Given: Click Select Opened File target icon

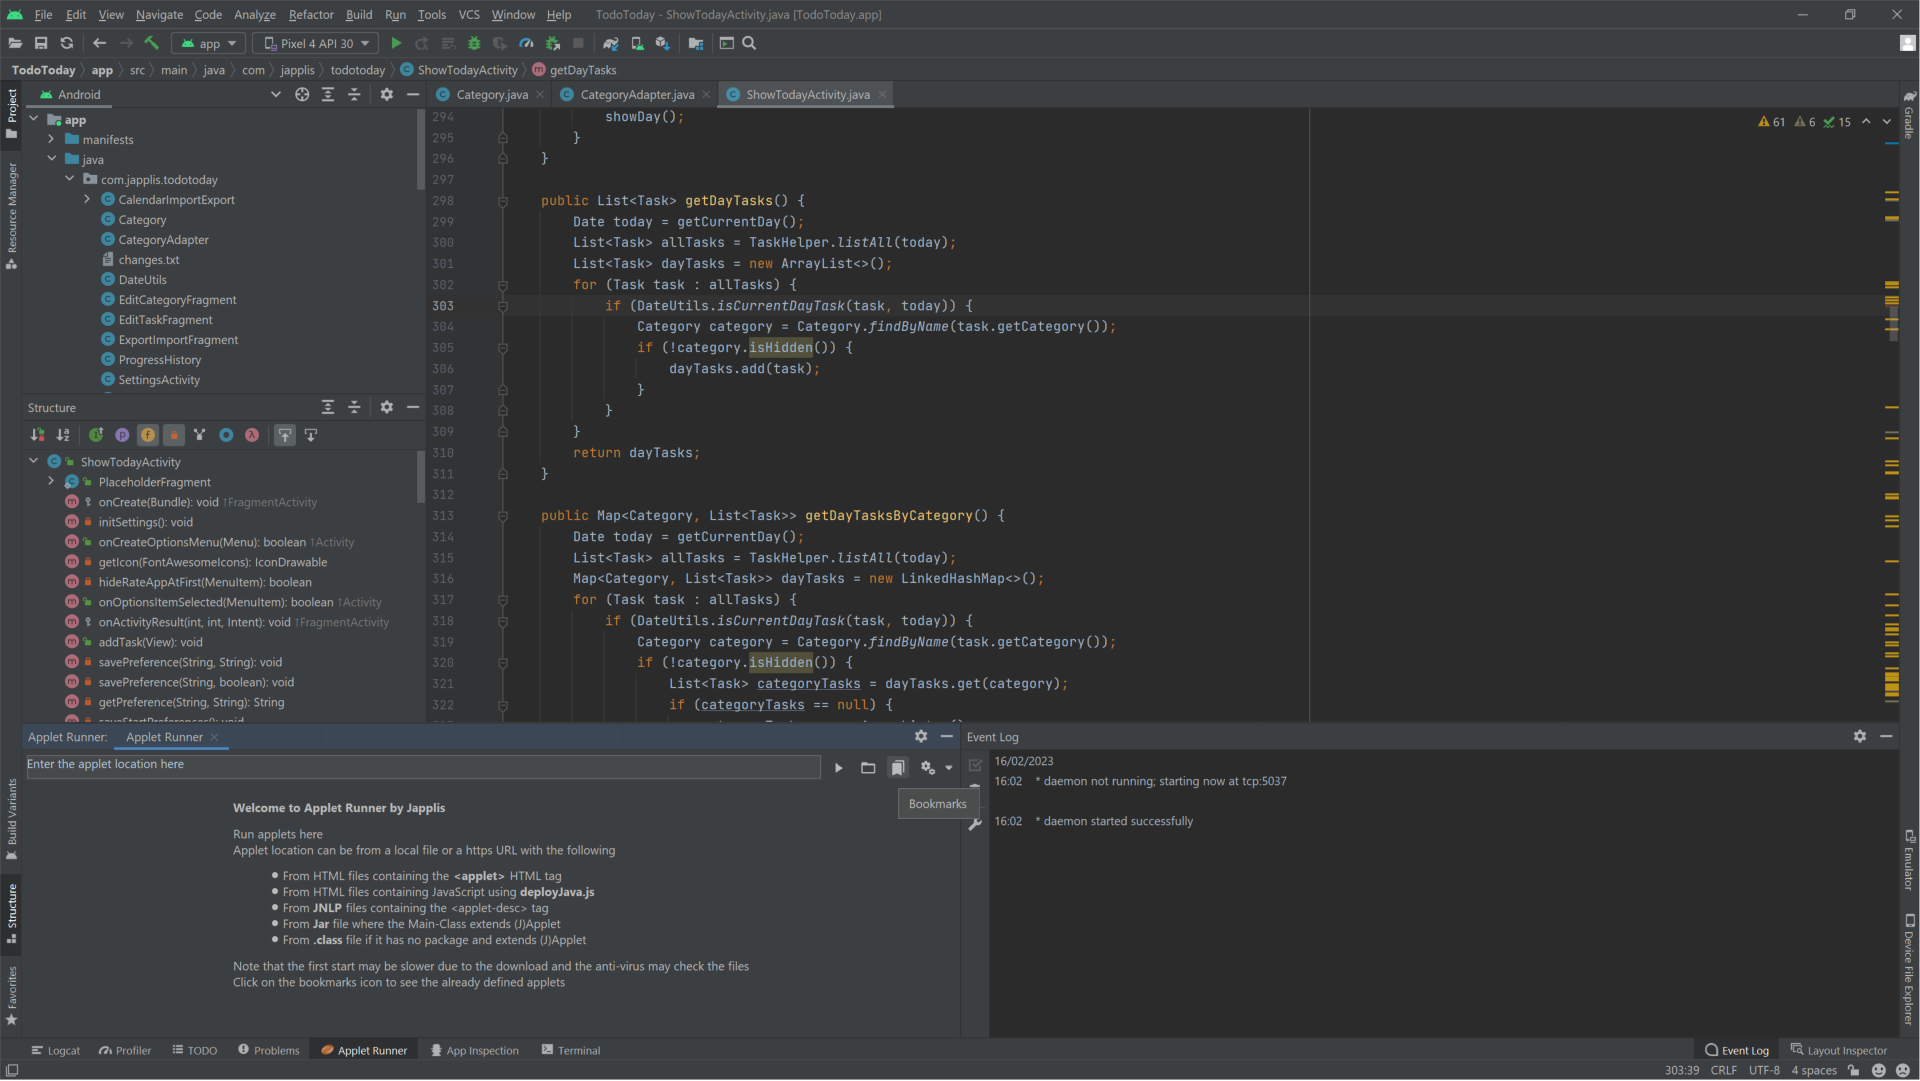Looking at the screenshot, I should pyautogui.click(x=302, y=94).
